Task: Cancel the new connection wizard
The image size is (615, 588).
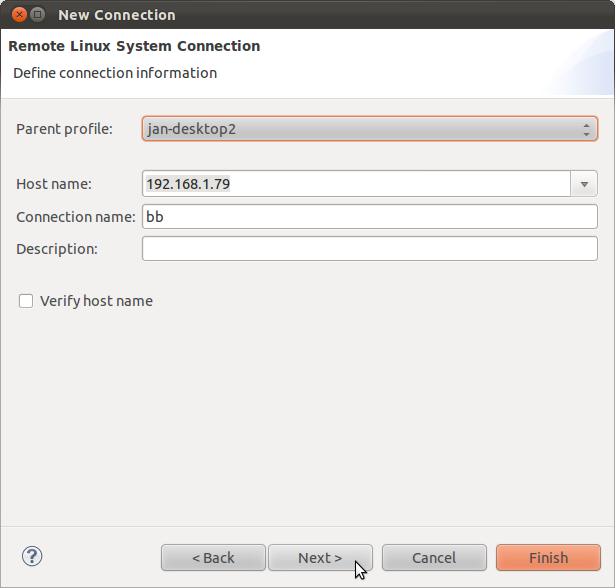Action: point(434,557)
